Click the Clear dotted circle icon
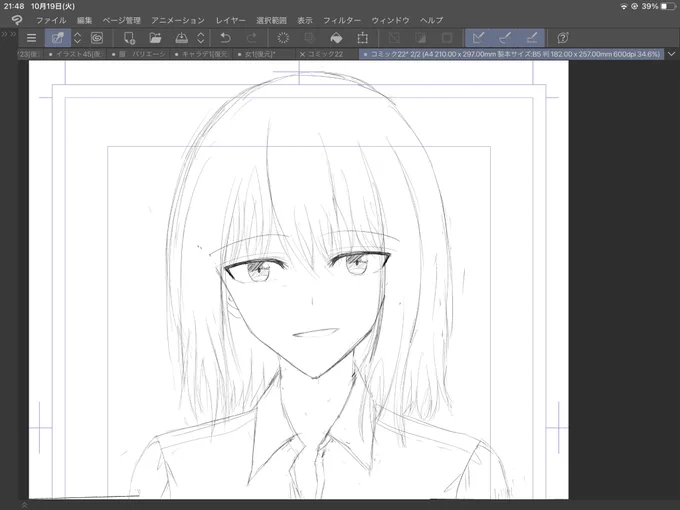 (x=283, y=38)
